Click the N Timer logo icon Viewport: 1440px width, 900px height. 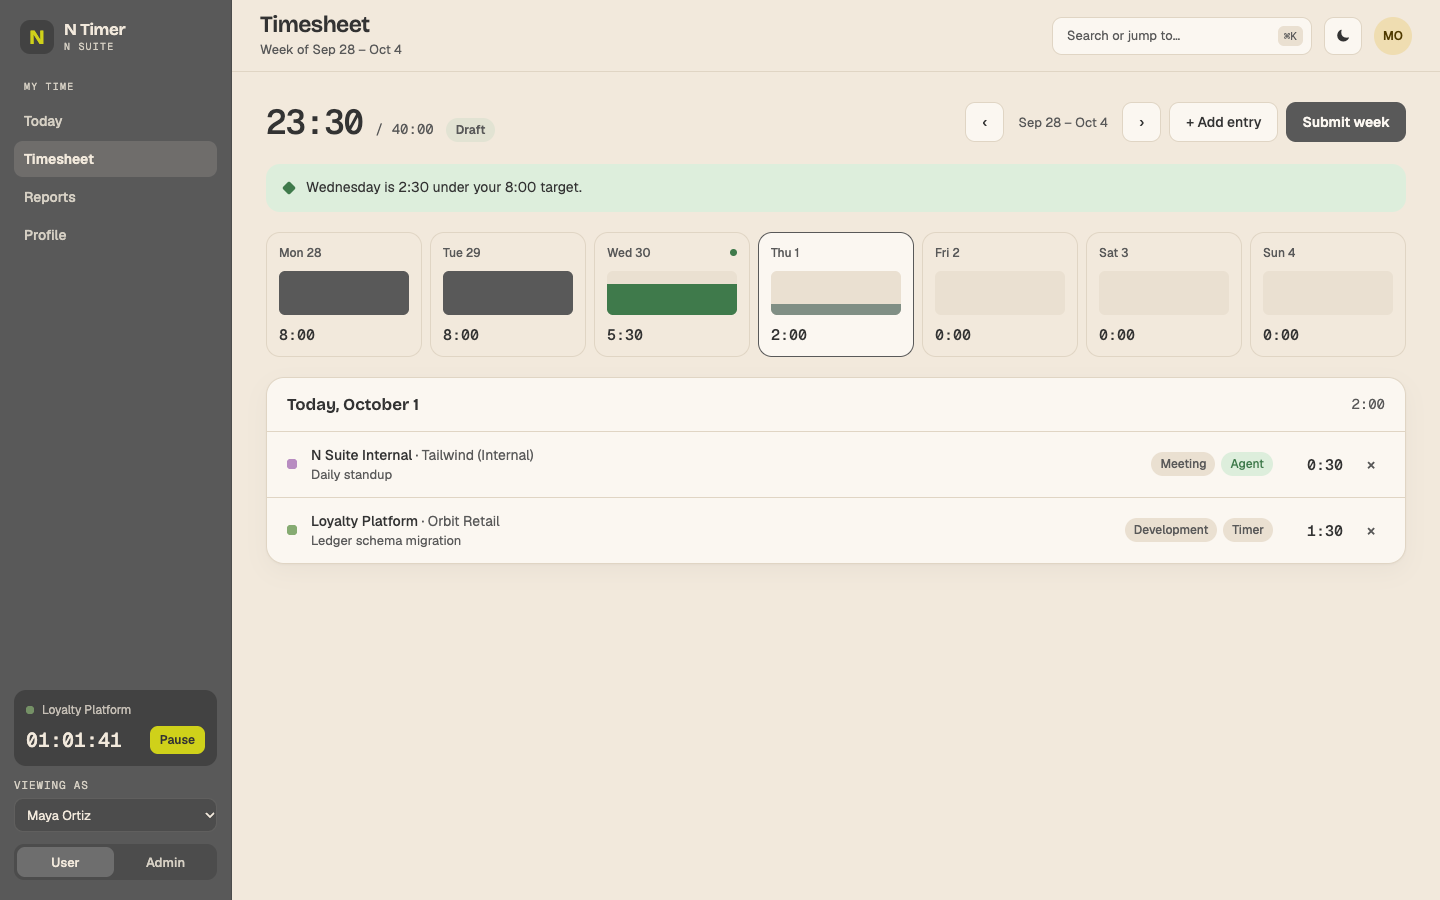point(37,37)
